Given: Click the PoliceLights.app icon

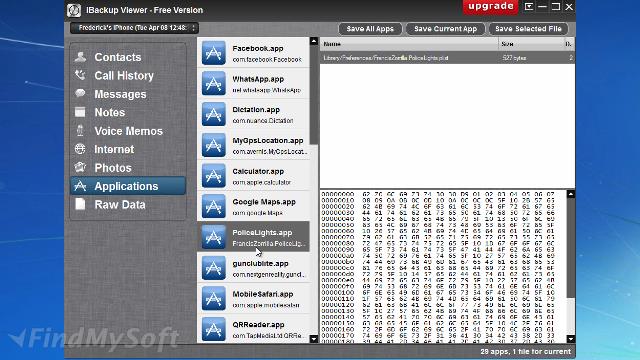Looking at the screenshot, I should [x=213, y=237].
